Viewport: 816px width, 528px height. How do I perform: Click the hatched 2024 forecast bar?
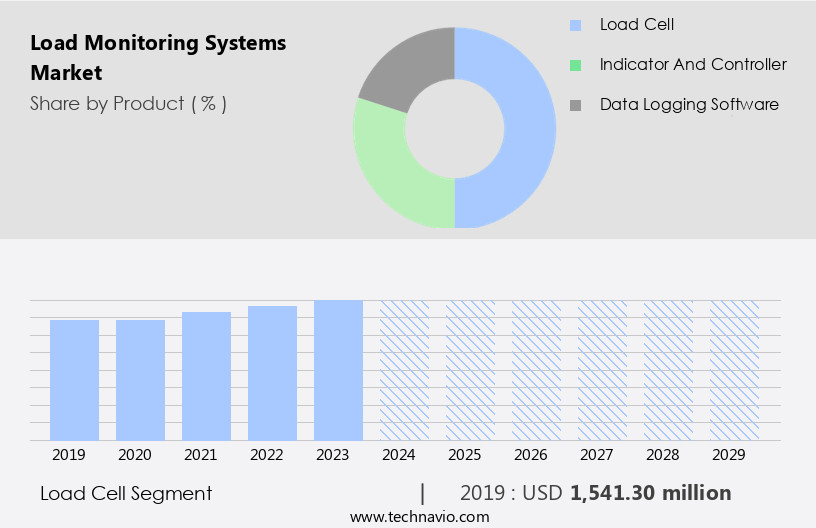tap(404, 370)
